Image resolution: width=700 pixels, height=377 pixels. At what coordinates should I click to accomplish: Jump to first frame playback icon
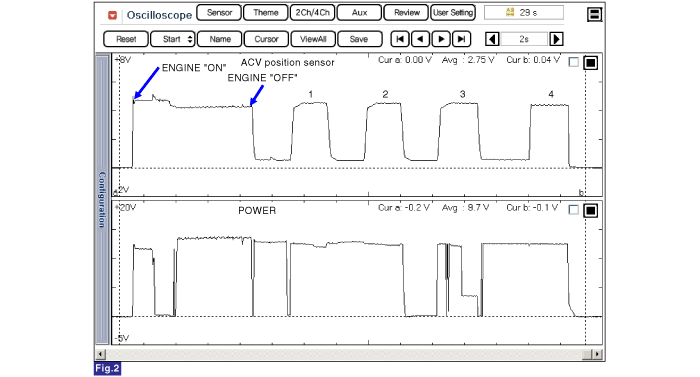(x=400, y=39)
